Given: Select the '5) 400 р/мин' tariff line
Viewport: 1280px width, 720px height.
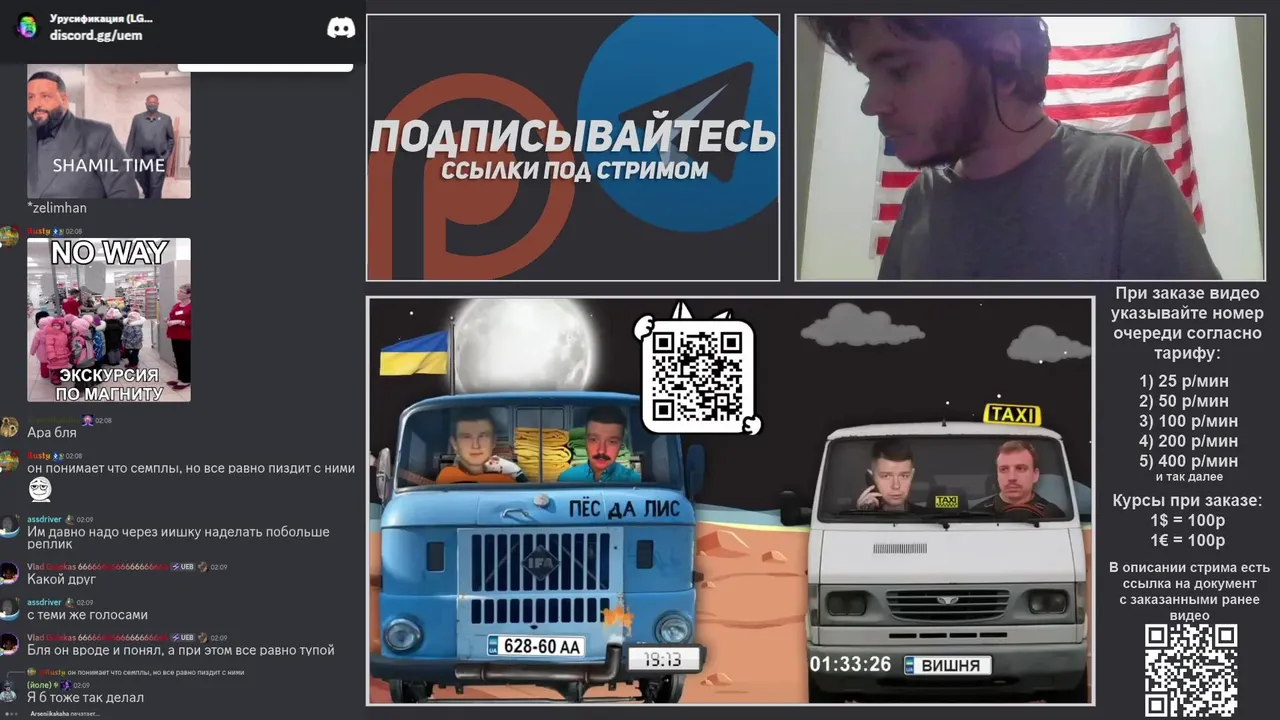Looking at the screenshot, I should click(x=1188, y=461).
